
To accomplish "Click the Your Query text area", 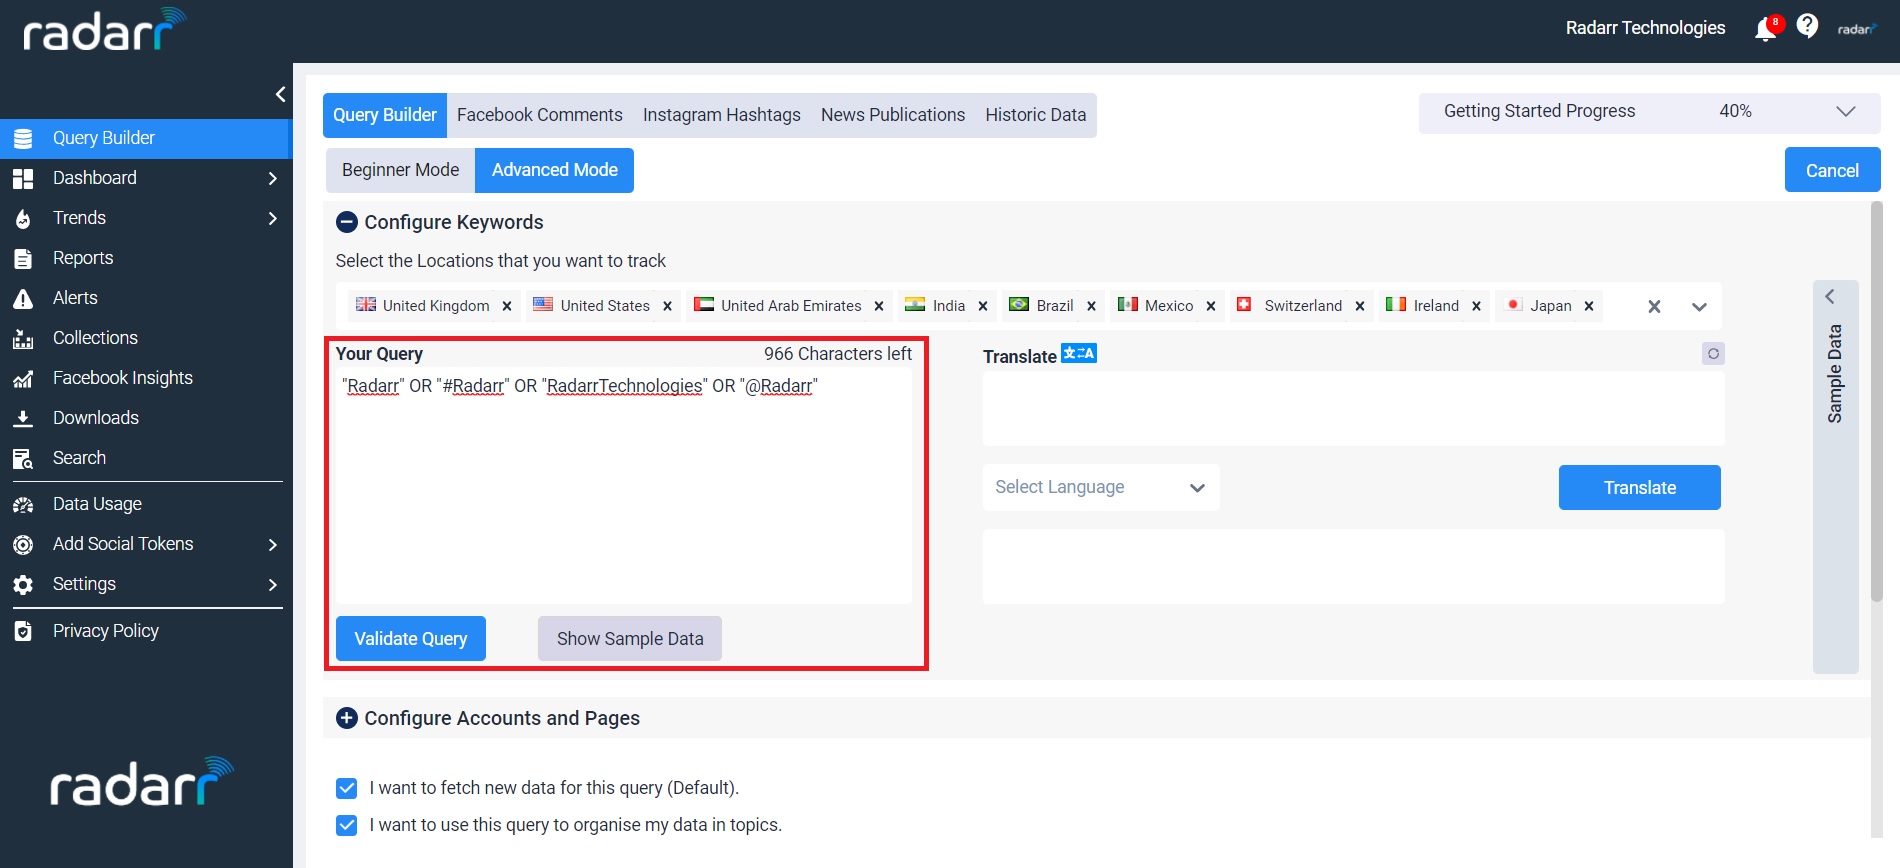I will [x=624, y=485].
